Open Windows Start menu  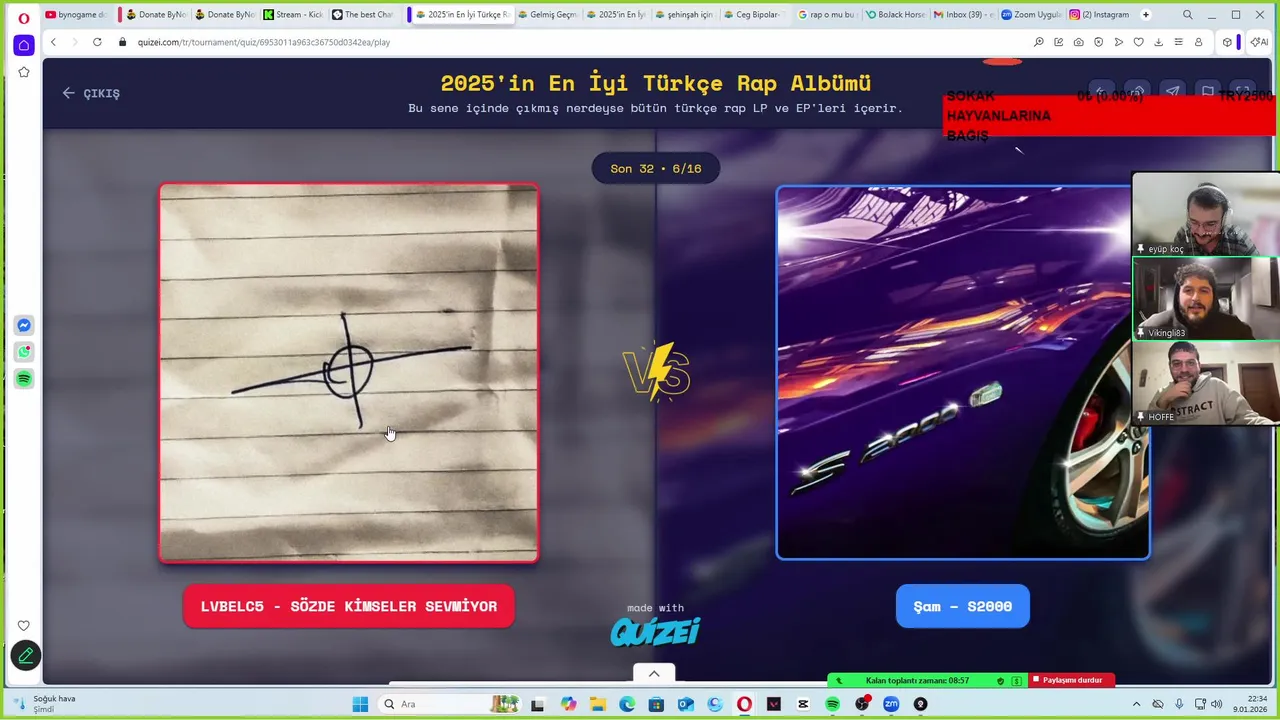tap(360, 704)
